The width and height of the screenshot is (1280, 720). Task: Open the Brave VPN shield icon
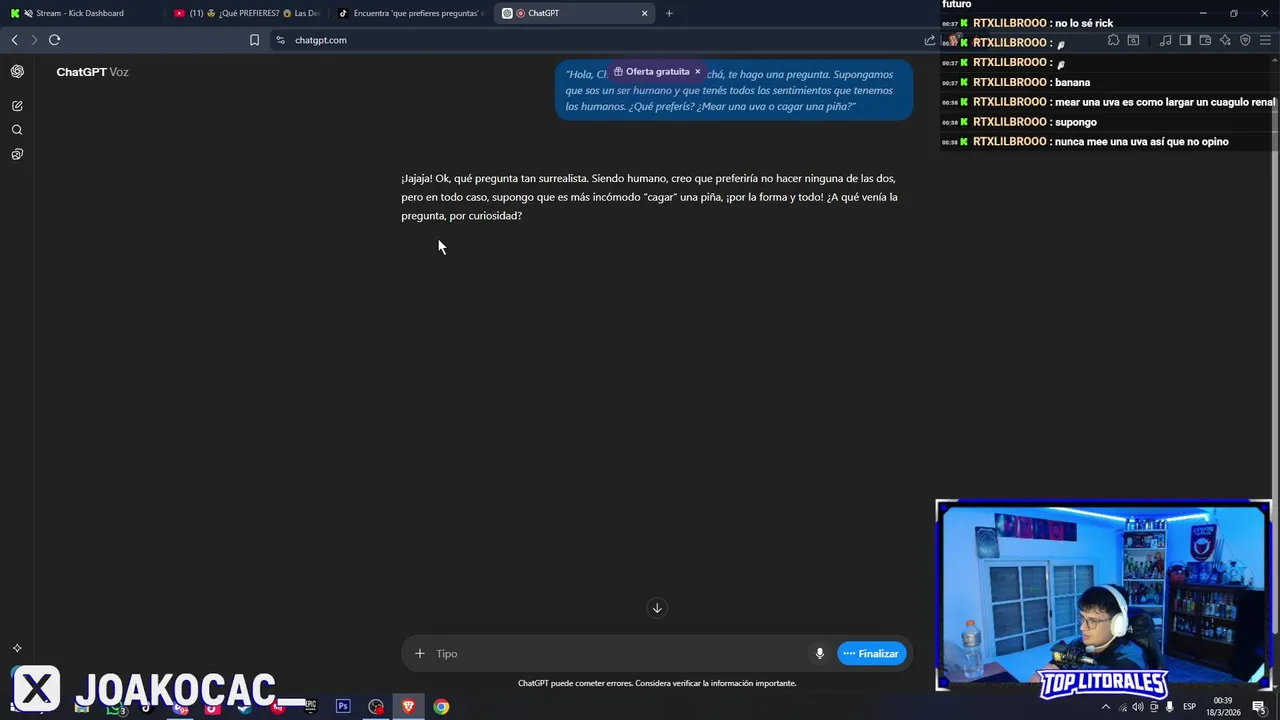point(1245,40)
